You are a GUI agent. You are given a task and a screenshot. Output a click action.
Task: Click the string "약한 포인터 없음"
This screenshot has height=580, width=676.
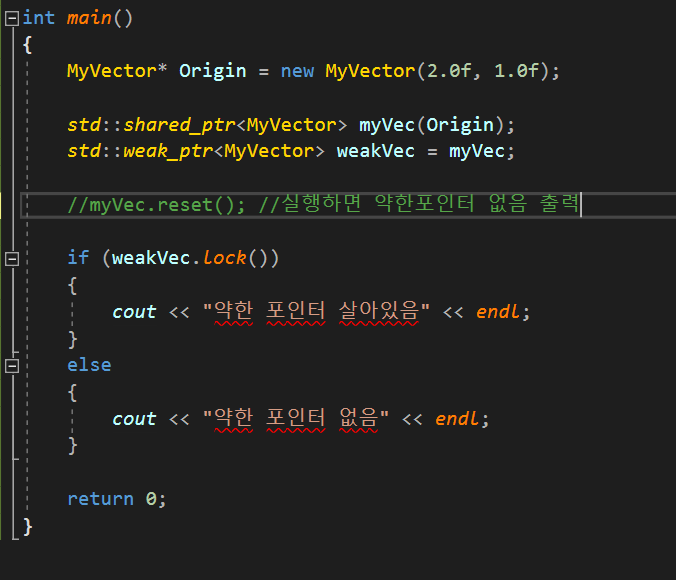tap(296, 417)
